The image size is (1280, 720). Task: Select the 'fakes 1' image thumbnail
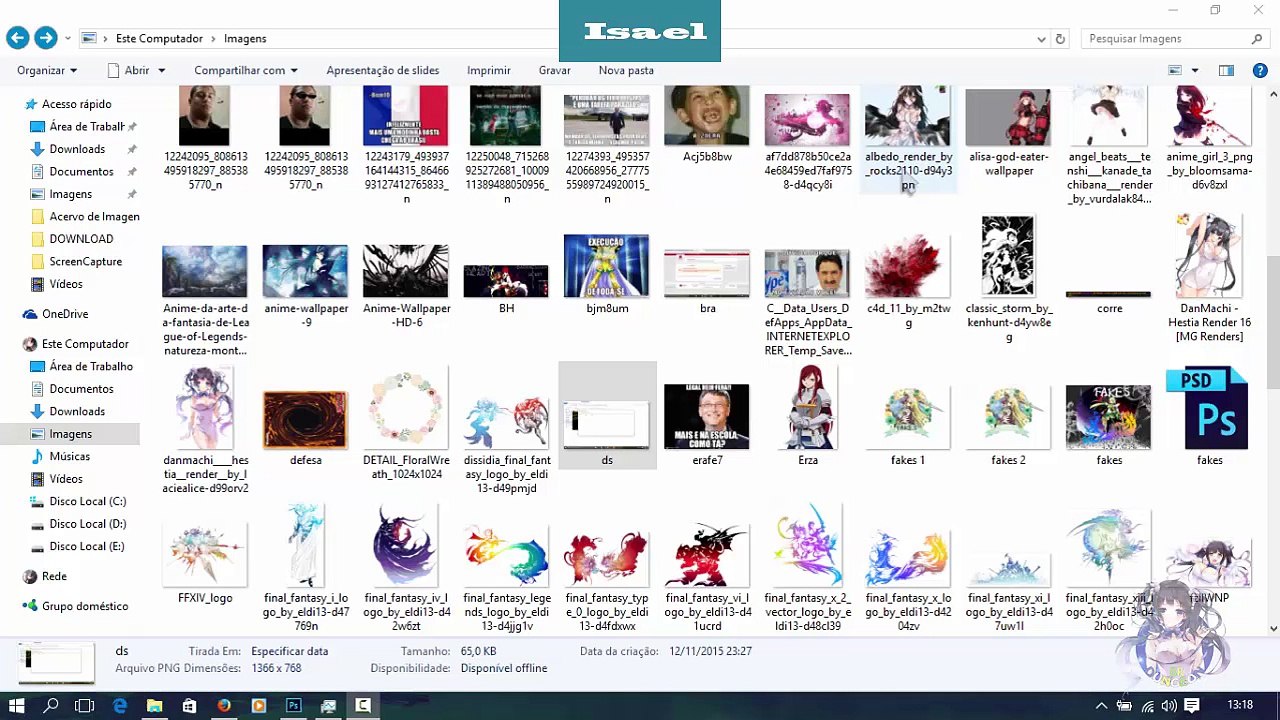[908, 418]
